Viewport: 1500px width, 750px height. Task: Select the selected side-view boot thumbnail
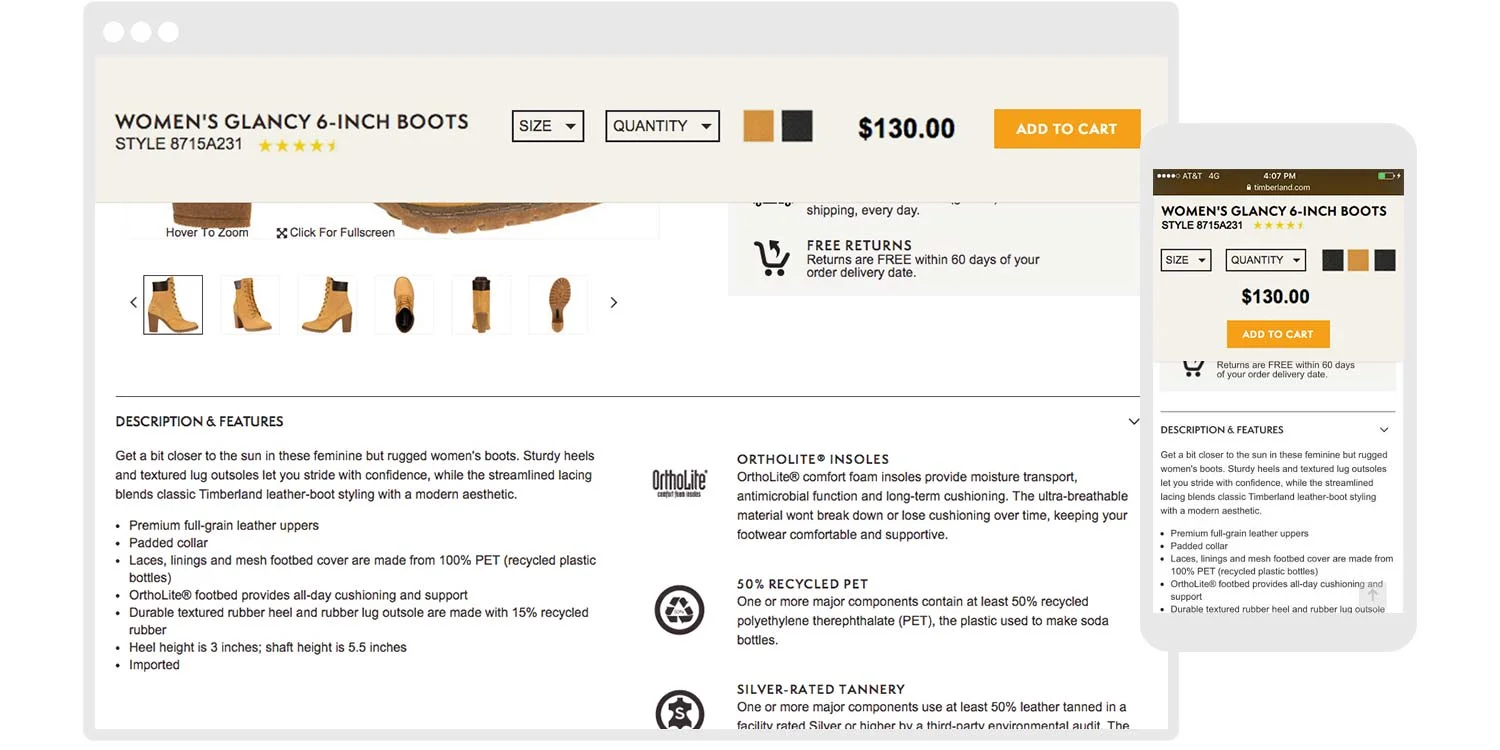(173, 305)
